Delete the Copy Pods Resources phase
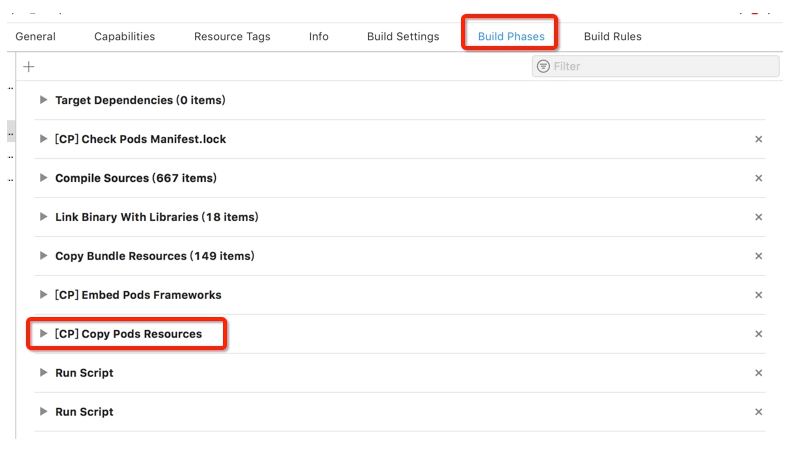 (x=759, y=334)
